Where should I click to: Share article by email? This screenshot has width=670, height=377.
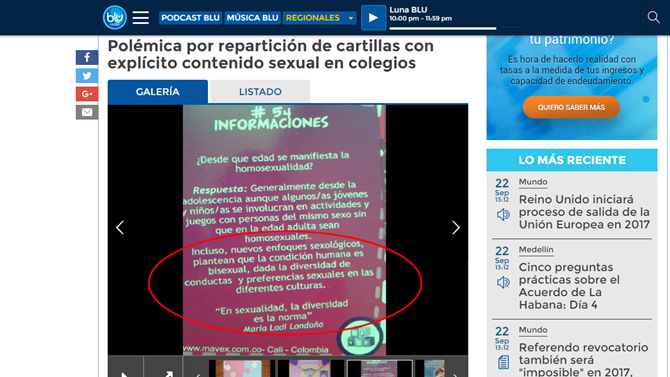(87, 112)
